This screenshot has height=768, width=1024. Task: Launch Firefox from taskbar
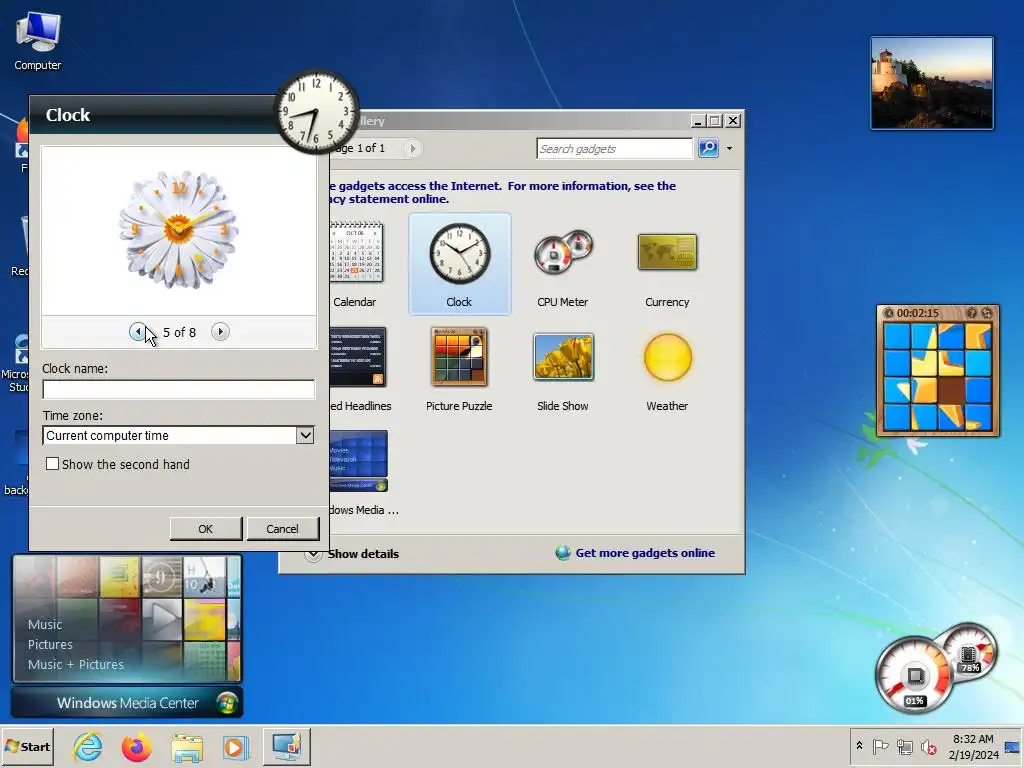click(x=137, y=747)
